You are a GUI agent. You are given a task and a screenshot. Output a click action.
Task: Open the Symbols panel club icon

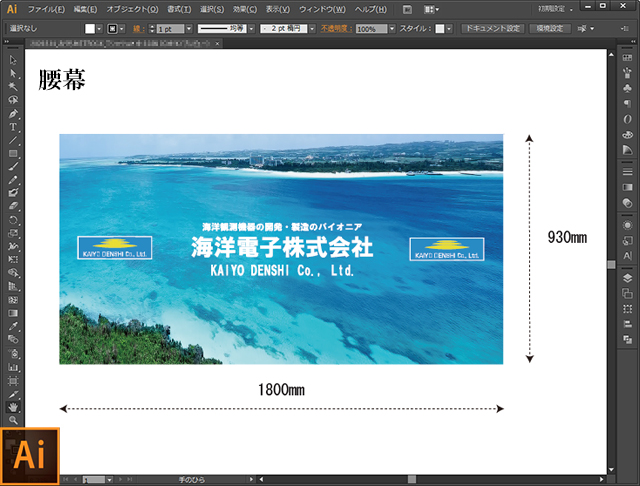(627, 88)
